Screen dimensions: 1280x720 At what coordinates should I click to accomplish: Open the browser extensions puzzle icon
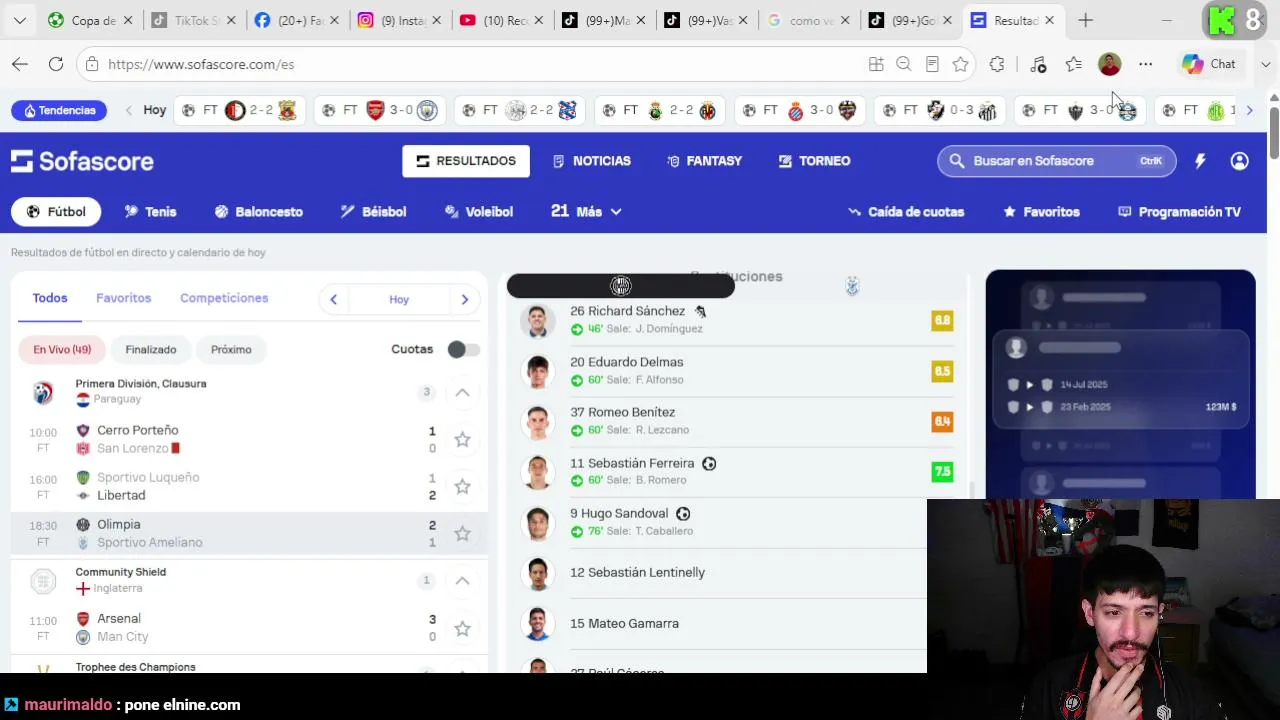(x=997, y=64)
